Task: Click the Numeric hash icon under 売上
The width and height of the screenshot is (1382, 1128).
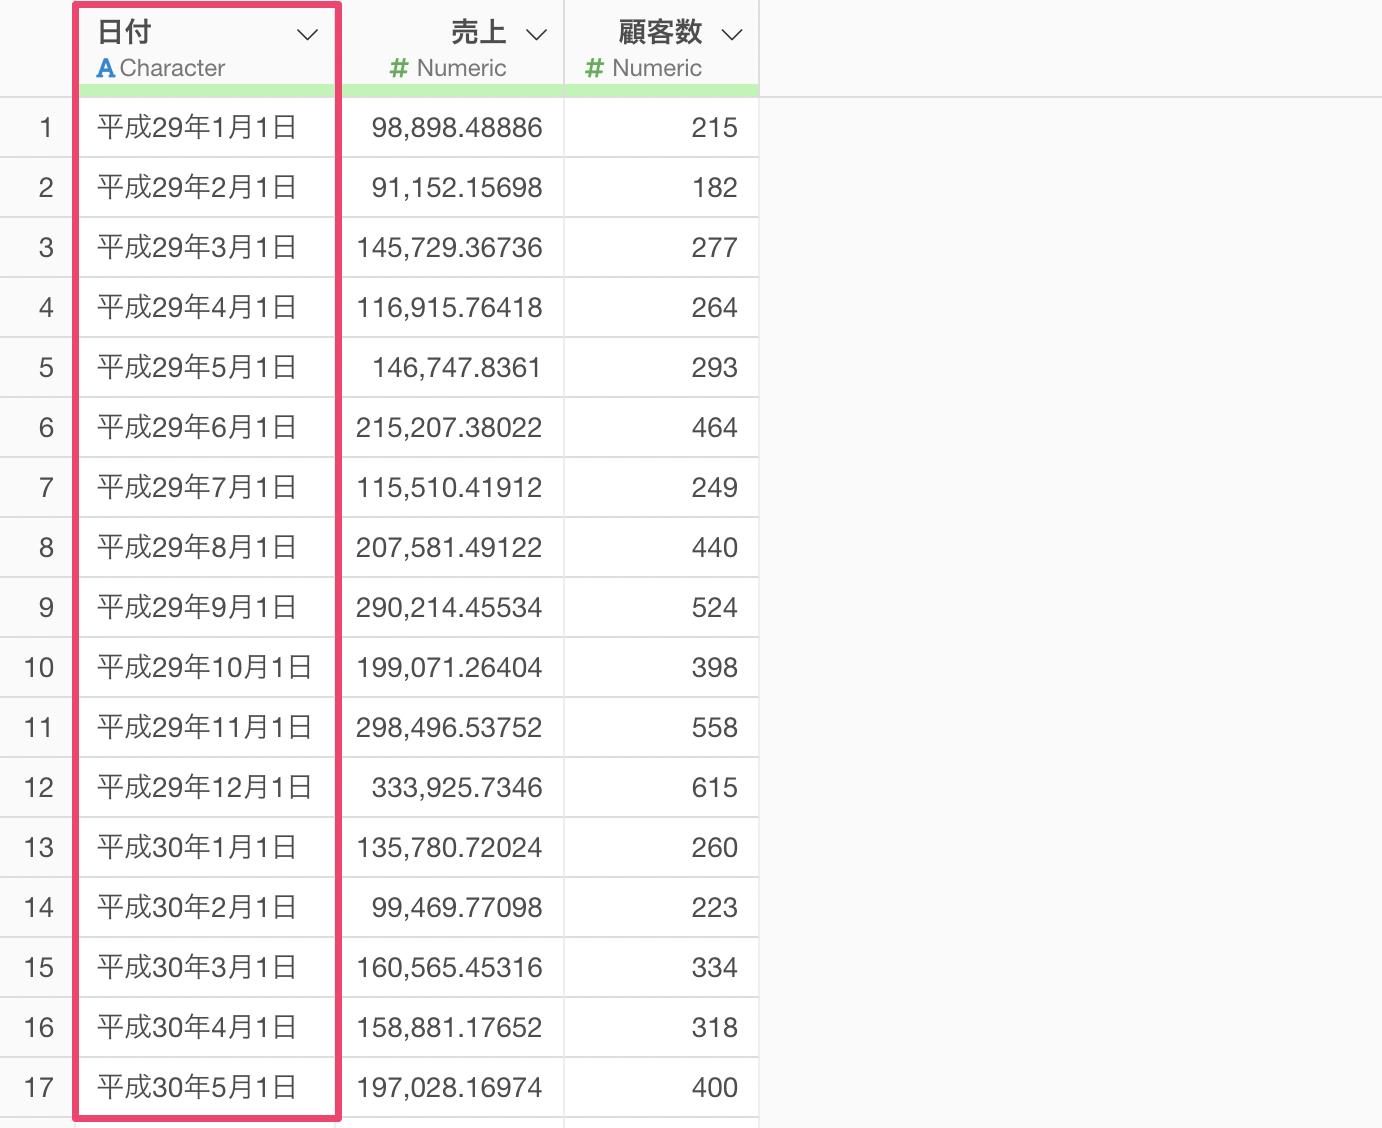Action: pyautogui.click(x=399, y=68)
